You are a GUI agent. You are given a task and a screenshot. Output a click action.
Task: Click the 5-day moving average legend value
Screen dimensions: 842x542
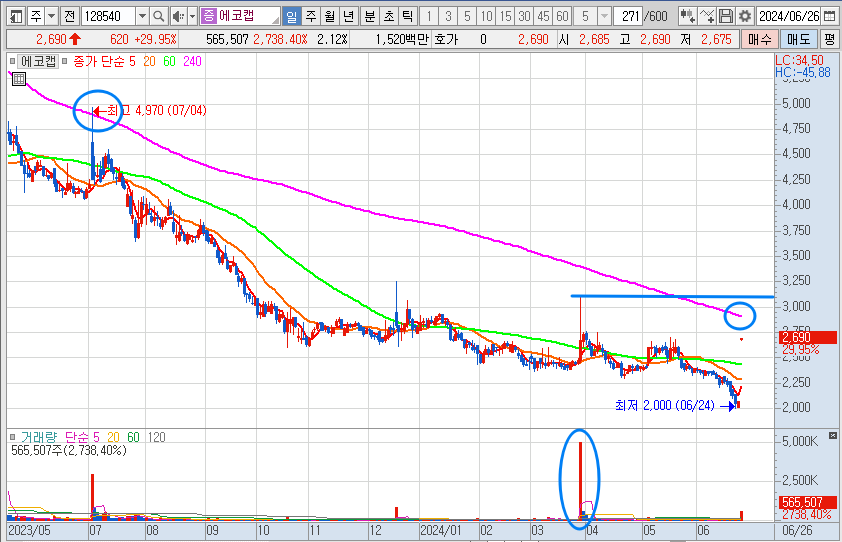[132, 62]
